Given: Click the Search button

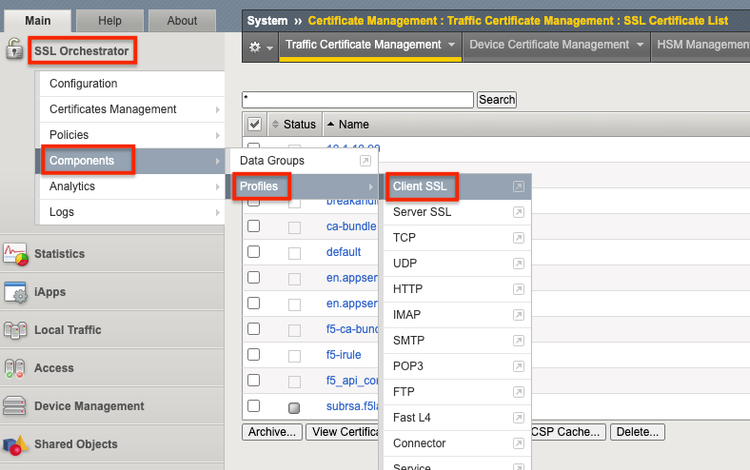Looking at the screenshot, I should [496, 99].
